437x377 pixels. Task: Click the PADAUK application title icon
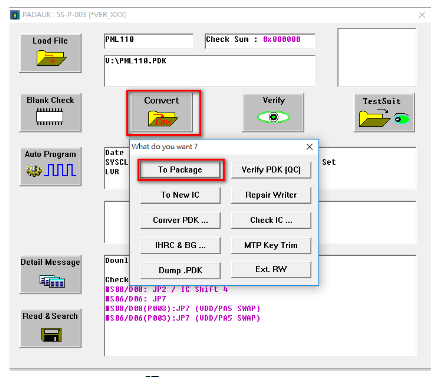pos(15,15)
